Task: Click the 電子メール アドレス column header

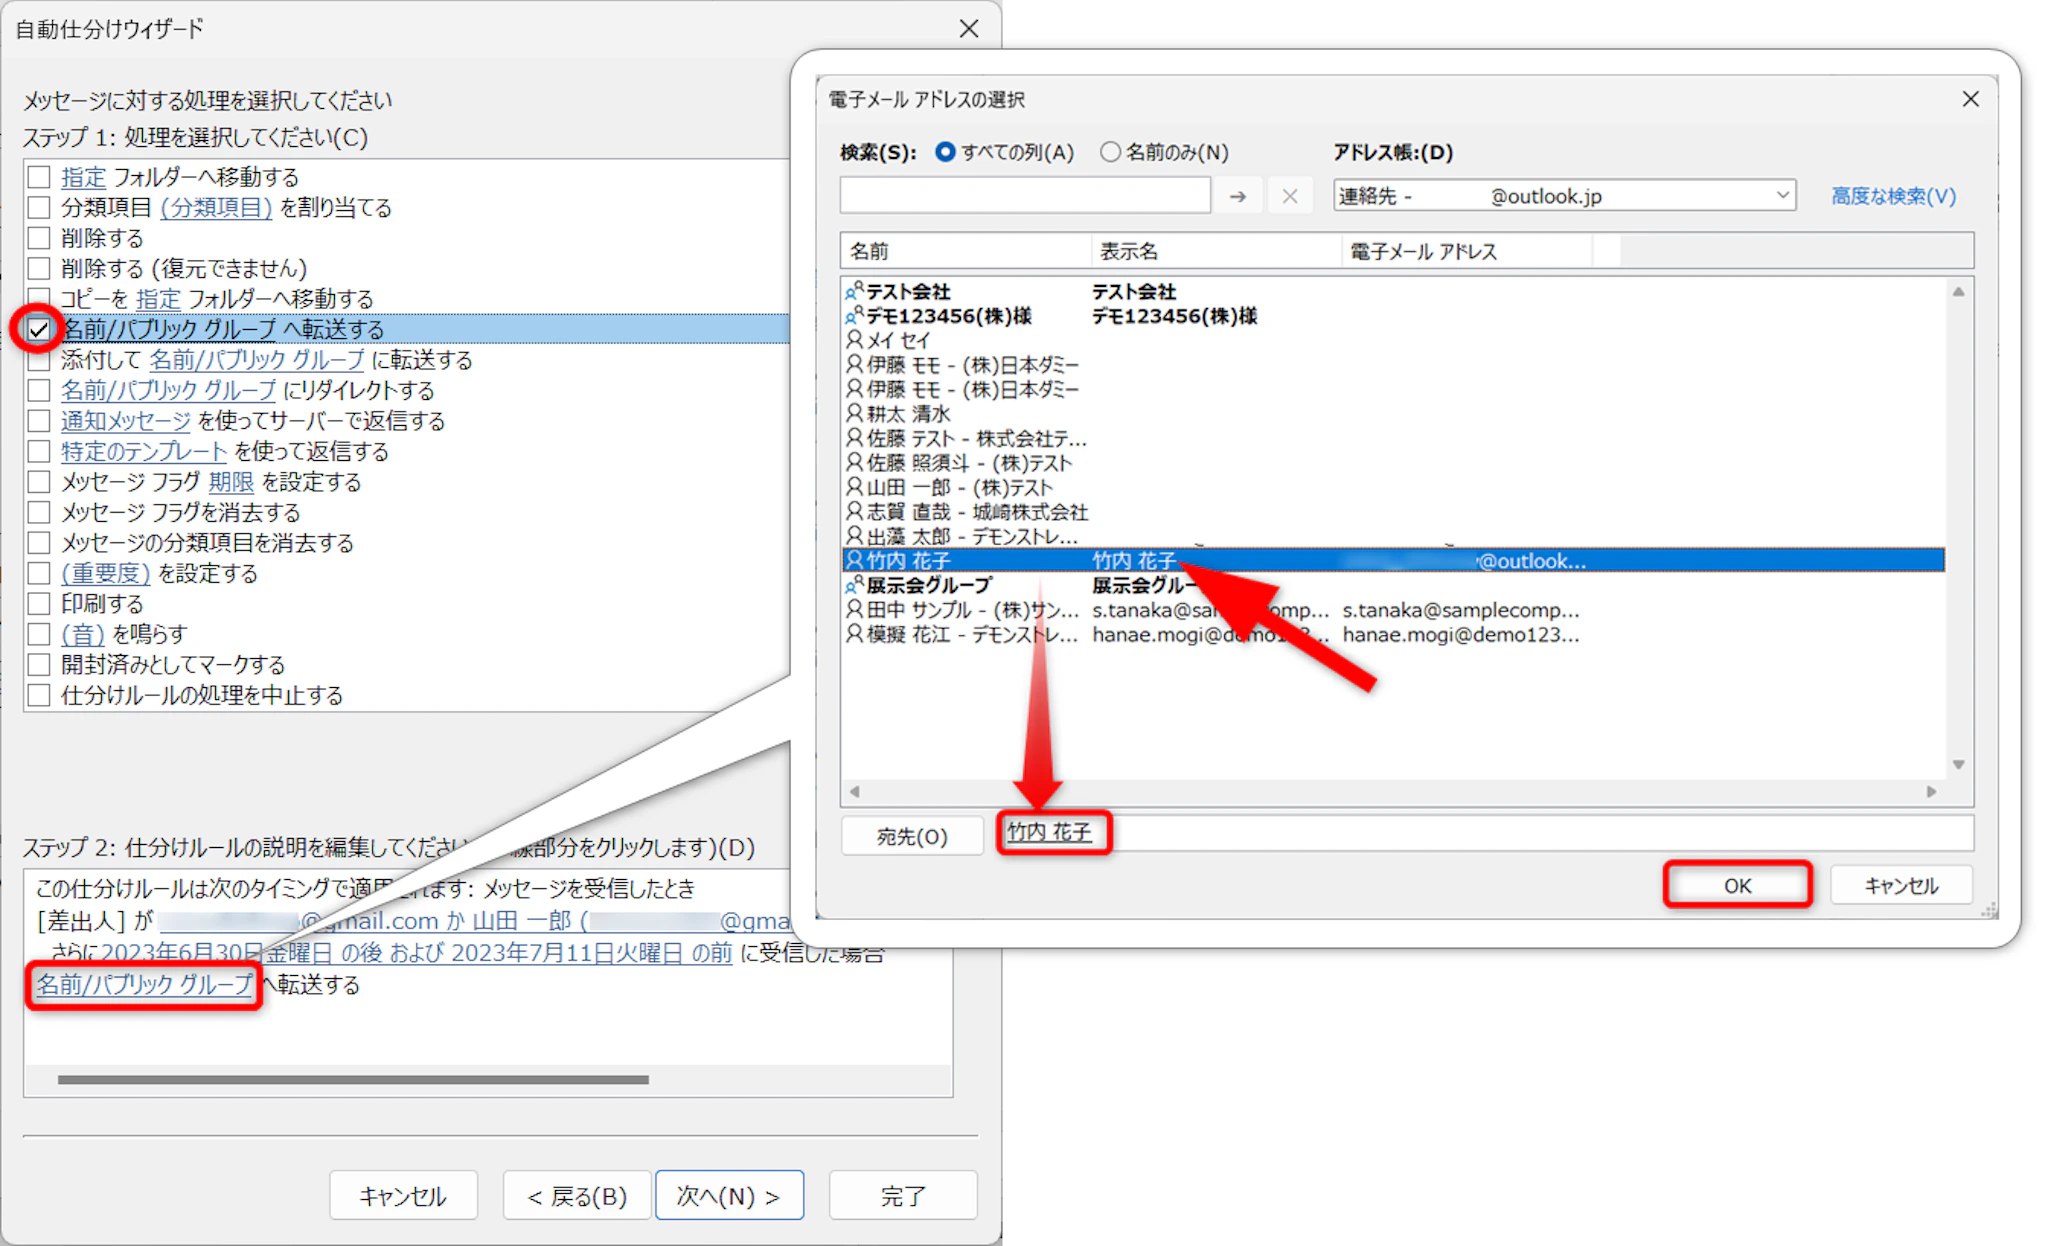Action: click(x=1423, y=251)
